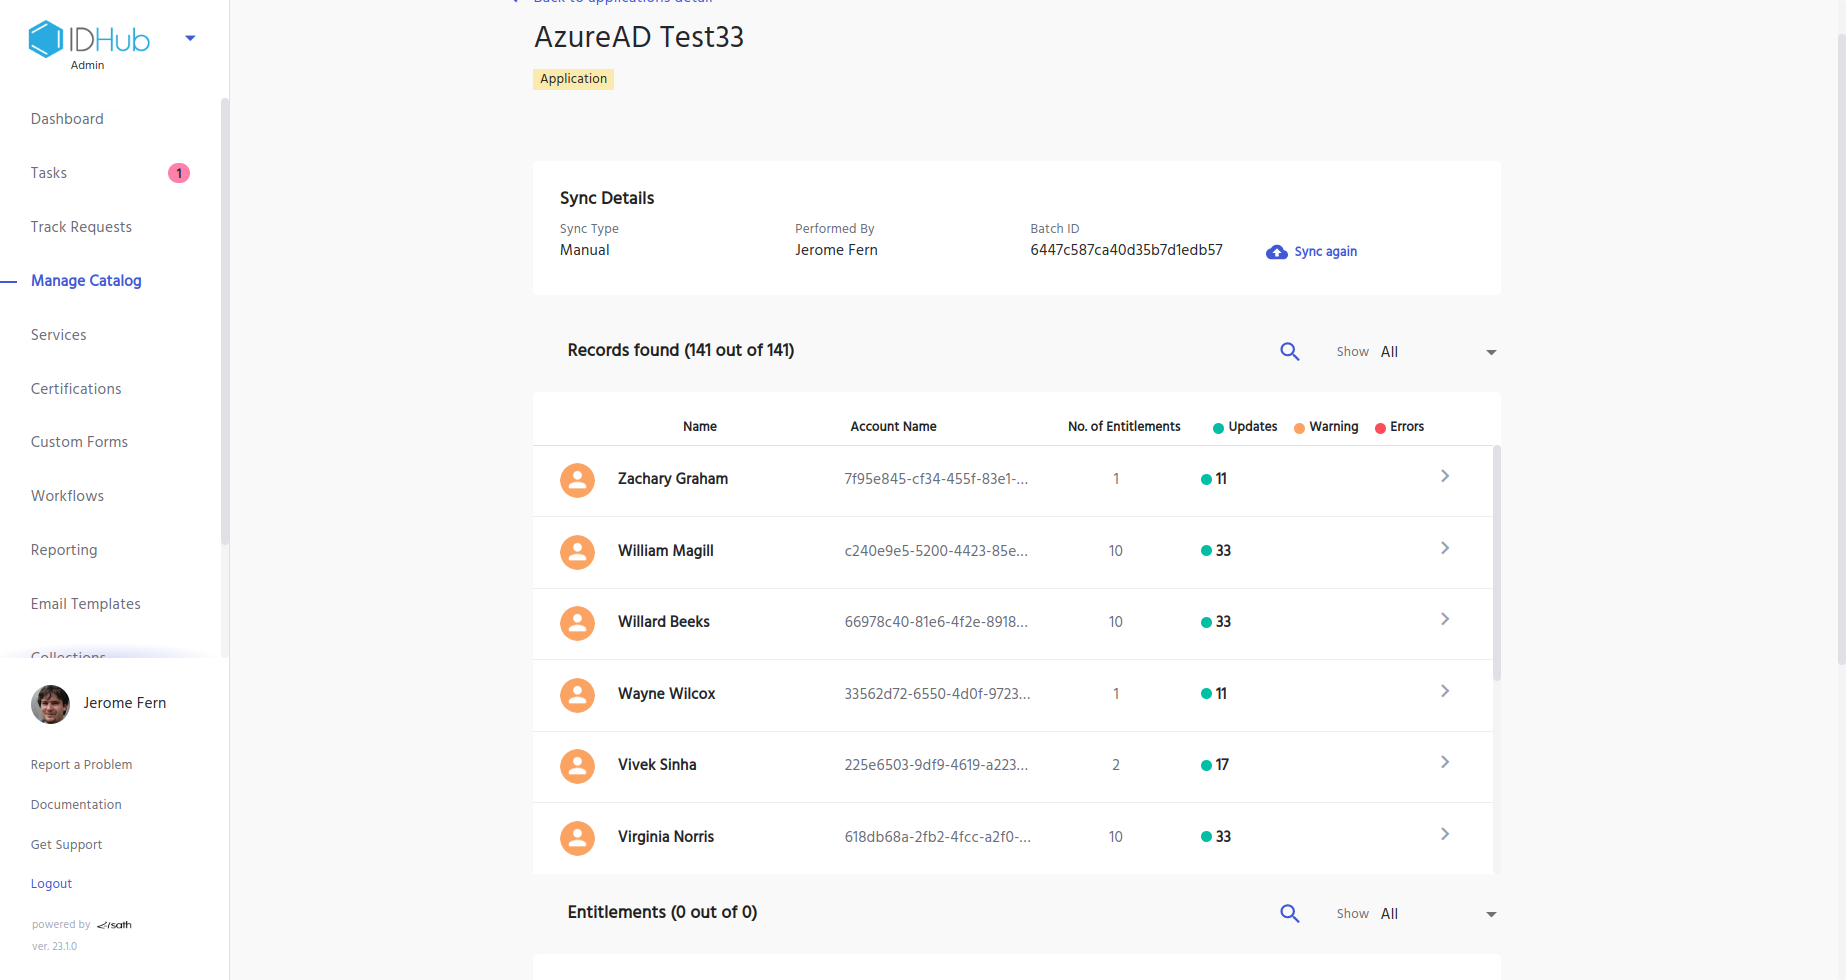Expand Virginia Norris's row chevron
This screenshot has height=980, width=1846.
point(1444,834)
